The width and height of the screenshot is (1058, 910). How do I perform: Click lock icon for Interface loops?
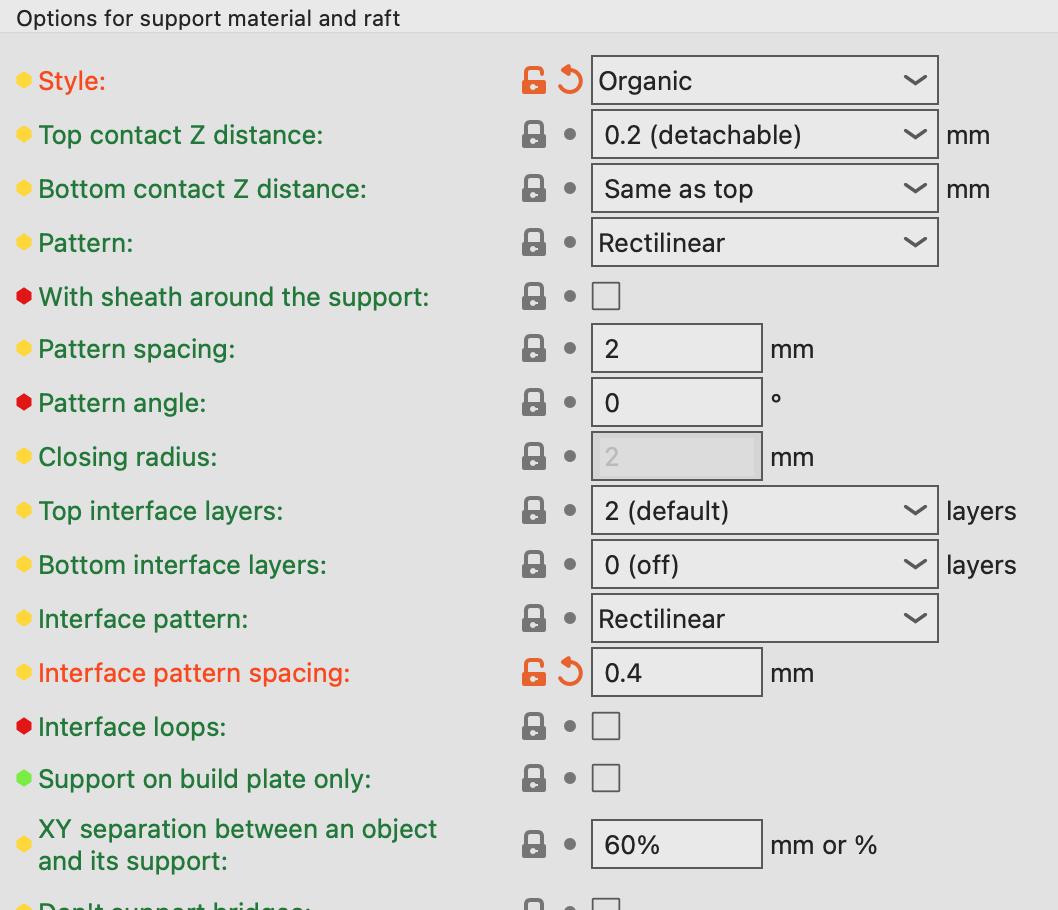534,727
